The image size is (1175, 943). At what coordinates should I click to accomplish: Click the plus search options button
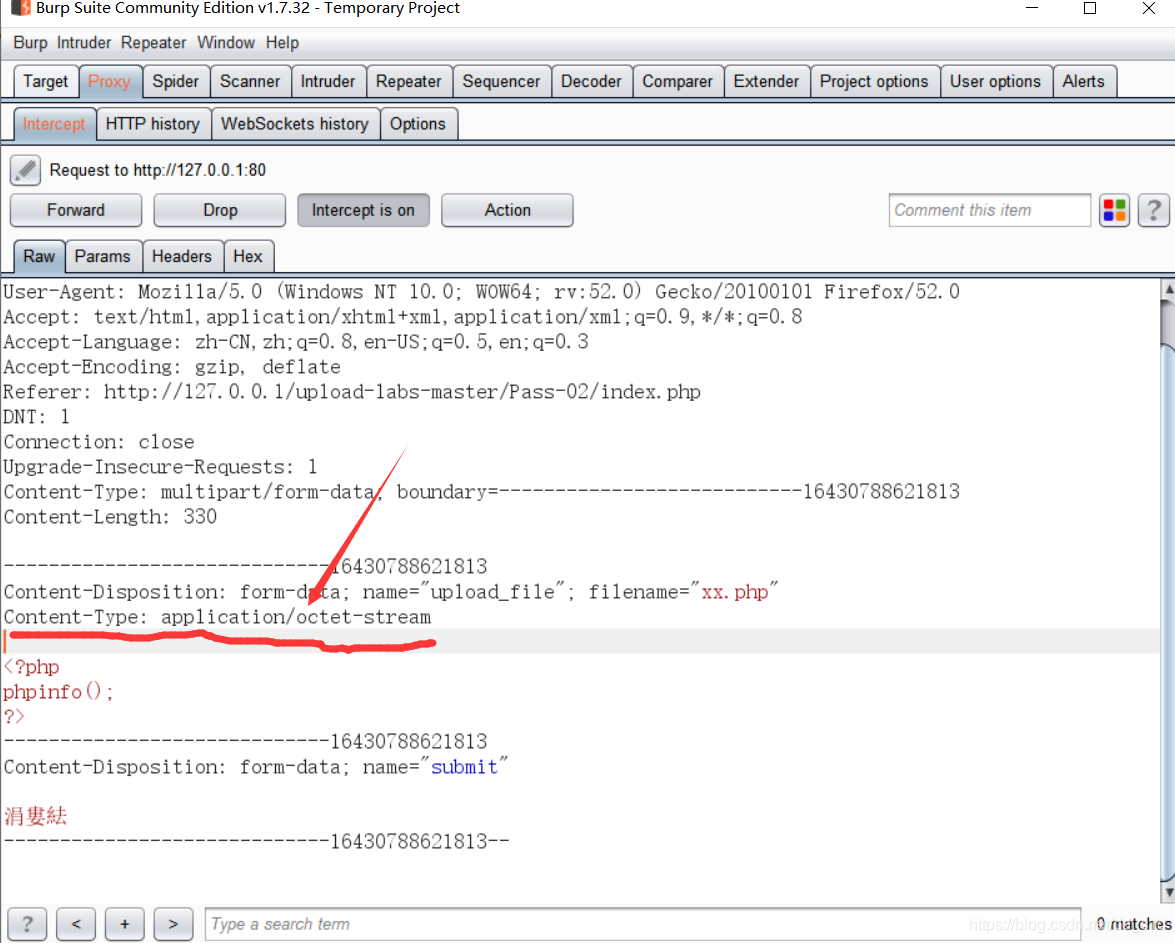click(124, 924)
